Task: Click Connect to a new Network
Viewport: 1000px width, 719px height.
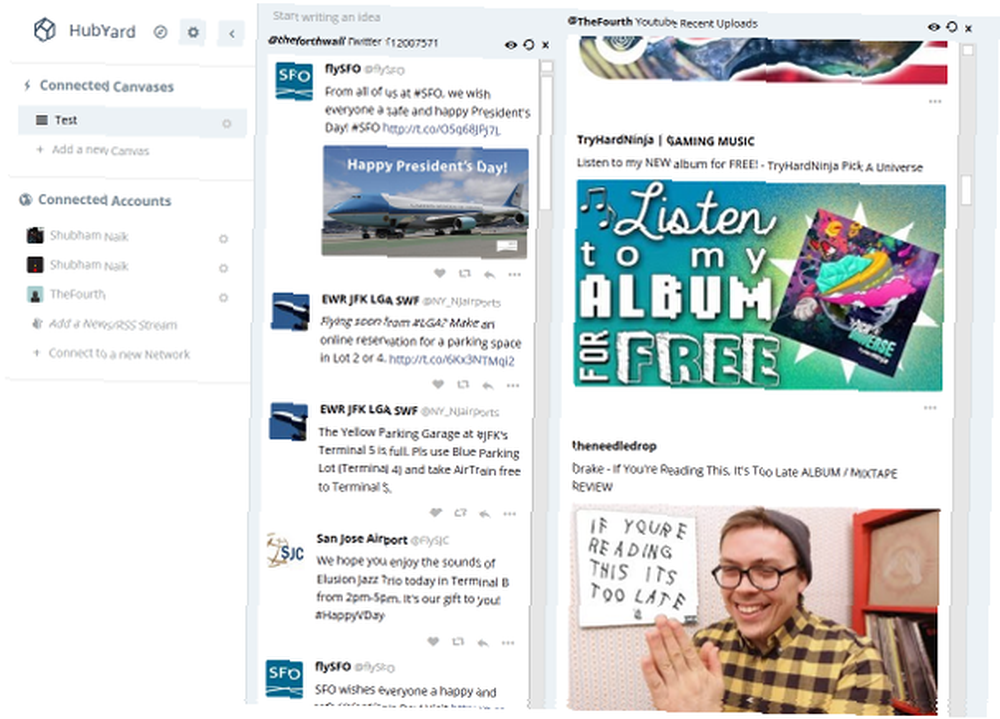Action: [112, 353]
